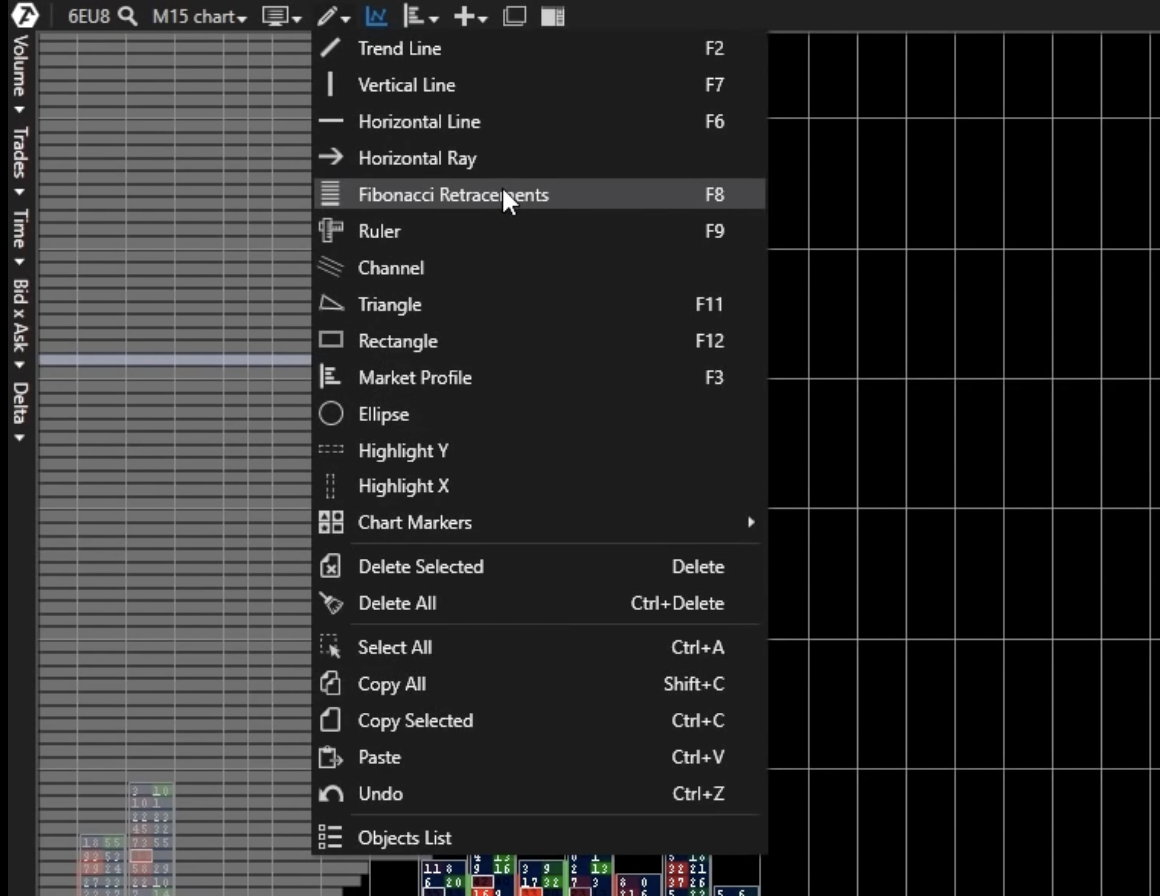Viewport: 1160px width, 896px height.
Task: Click the Ruler tool icon
Action: pos(331,230)
